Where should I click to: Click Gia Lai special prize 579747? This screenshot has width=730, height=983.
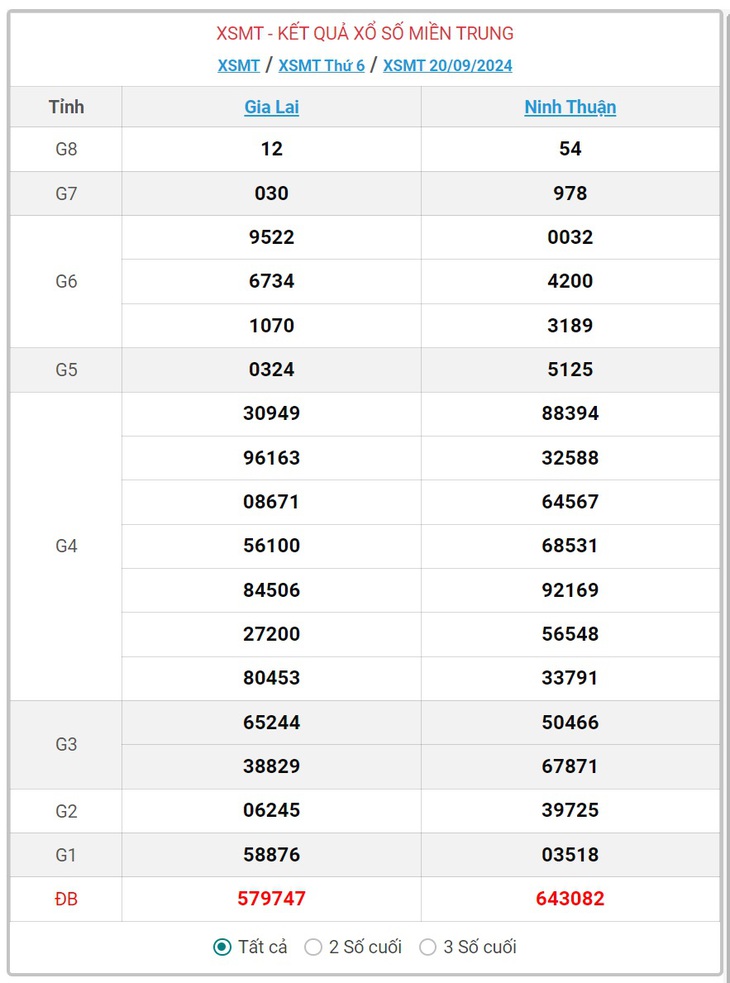272,898
